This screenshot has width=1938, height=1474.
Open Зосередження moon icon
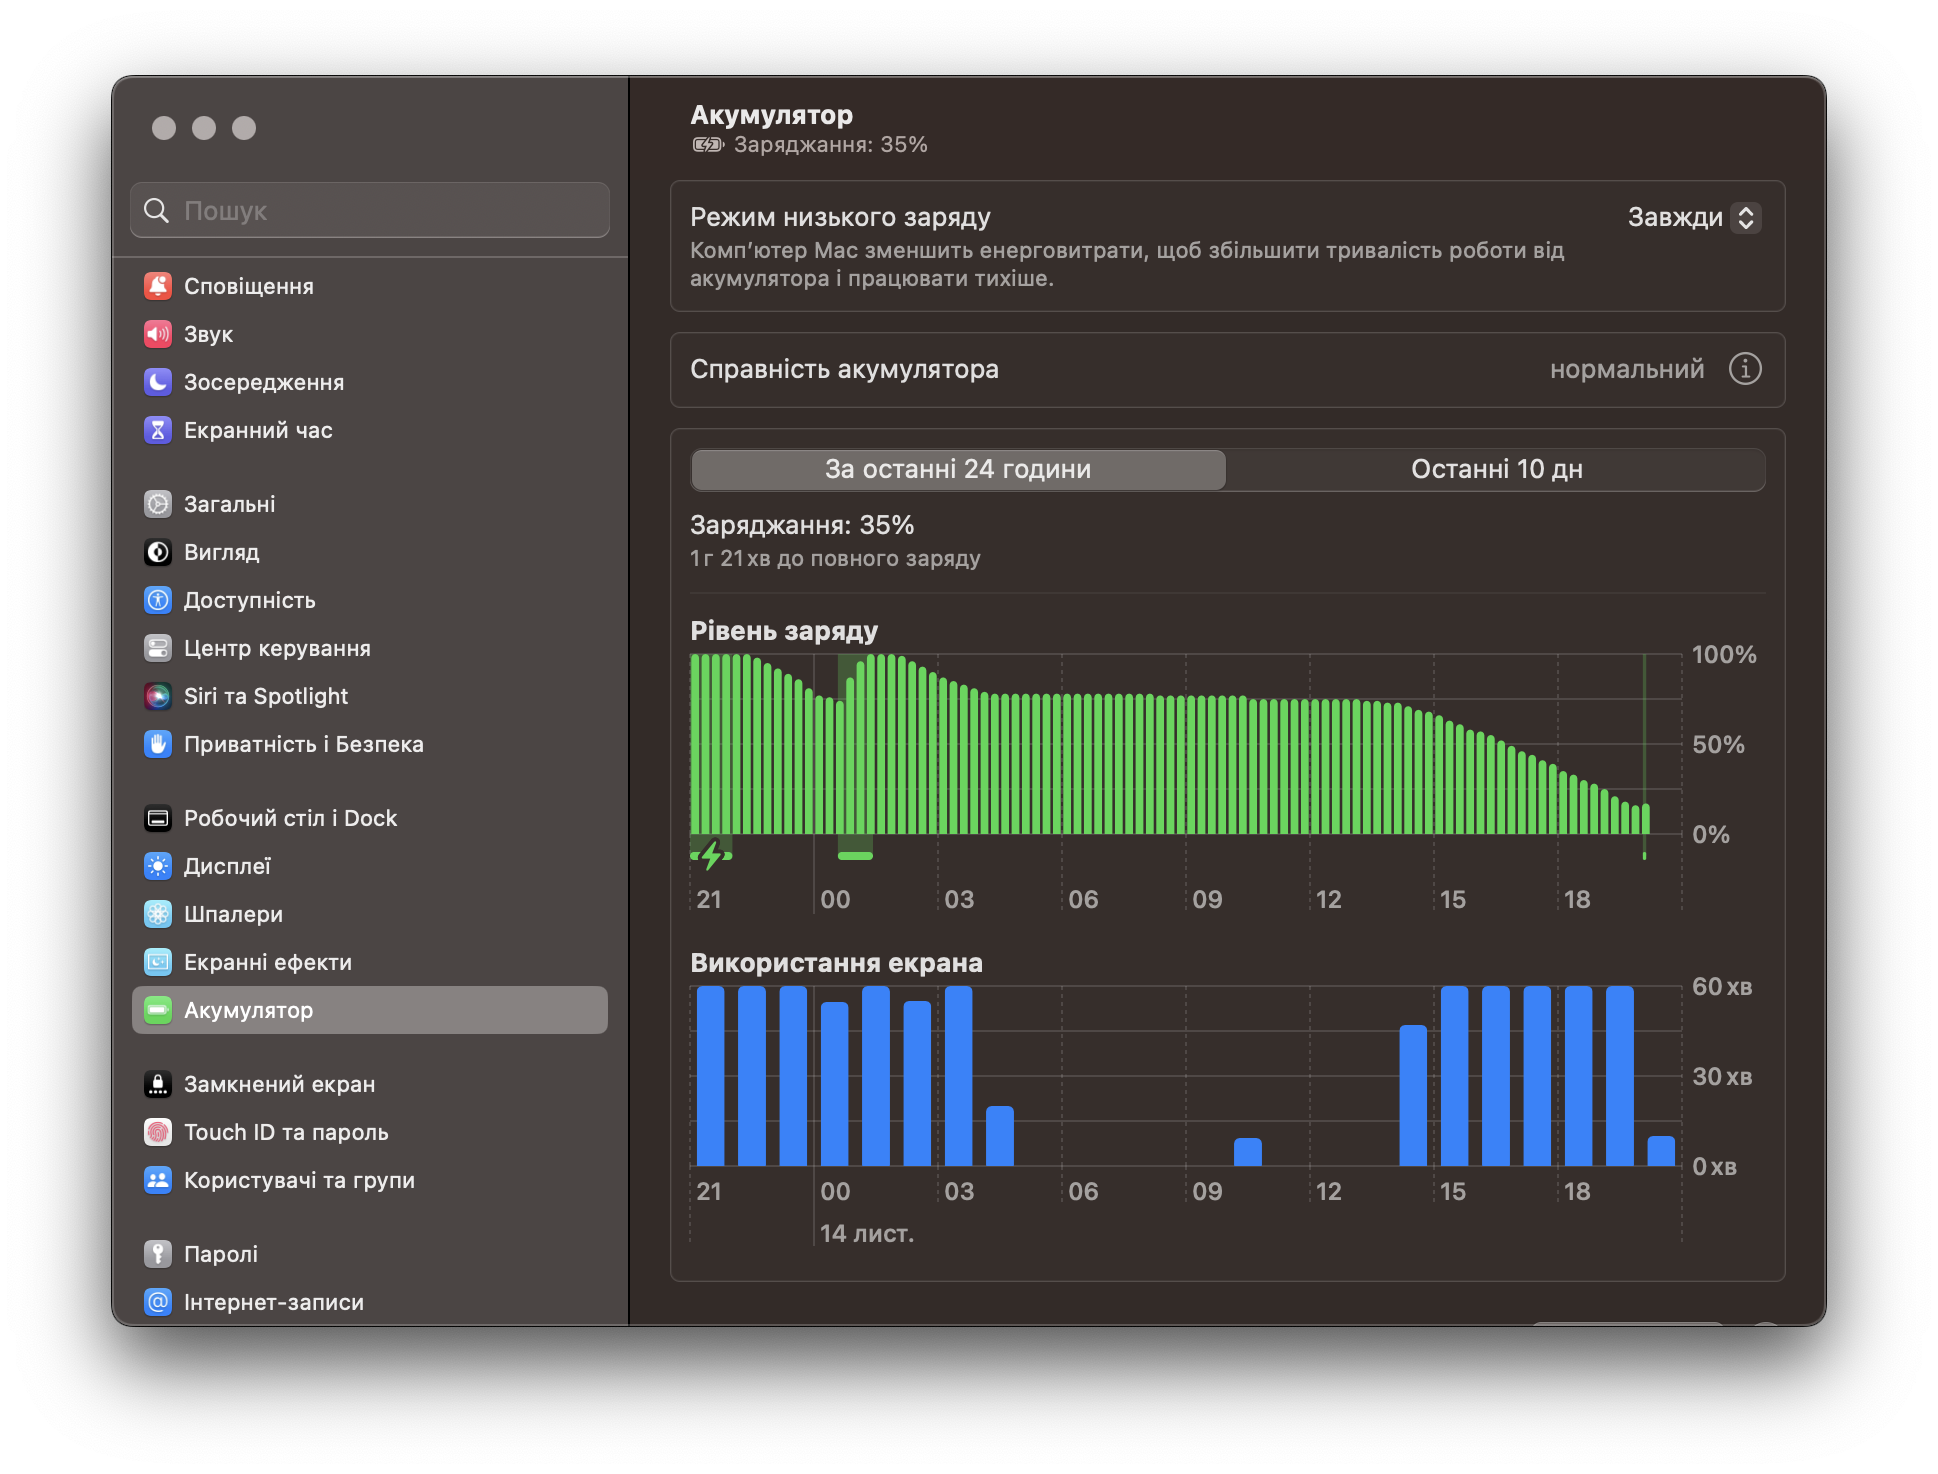tap(158, 382)
